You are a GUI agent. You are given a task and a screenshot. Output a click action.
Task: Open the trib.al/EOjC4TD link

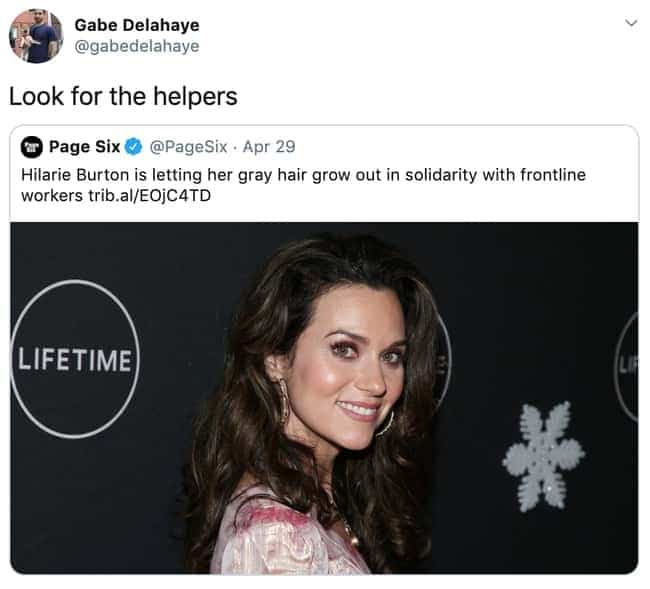tap(150, 196)
